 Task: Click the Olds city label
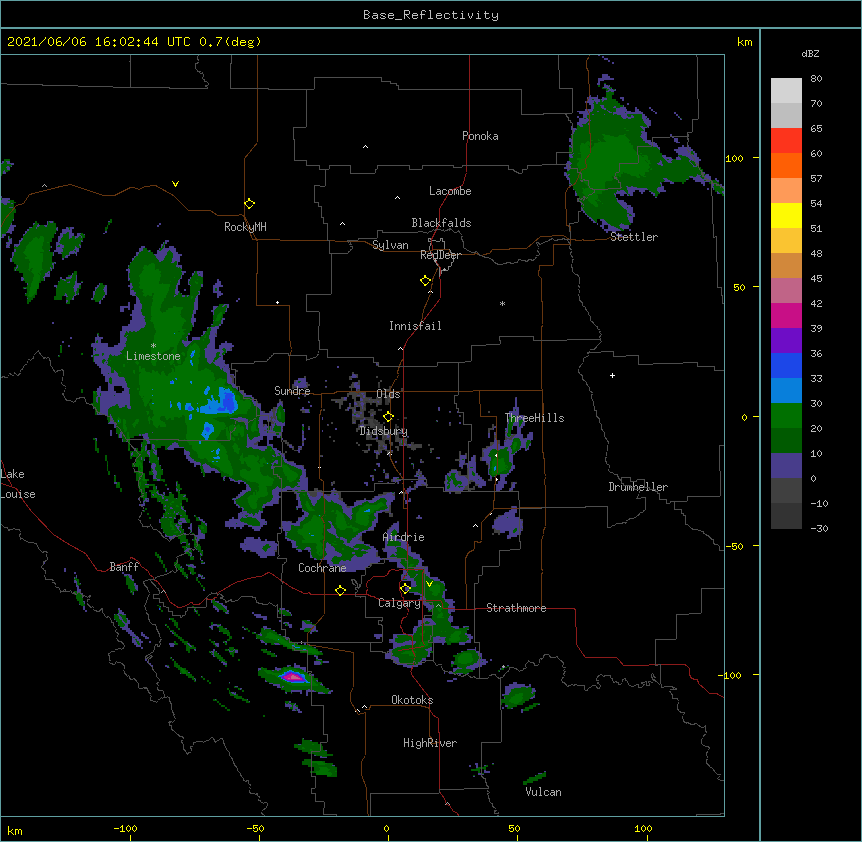pyautogui.click(x=388, y=394)
